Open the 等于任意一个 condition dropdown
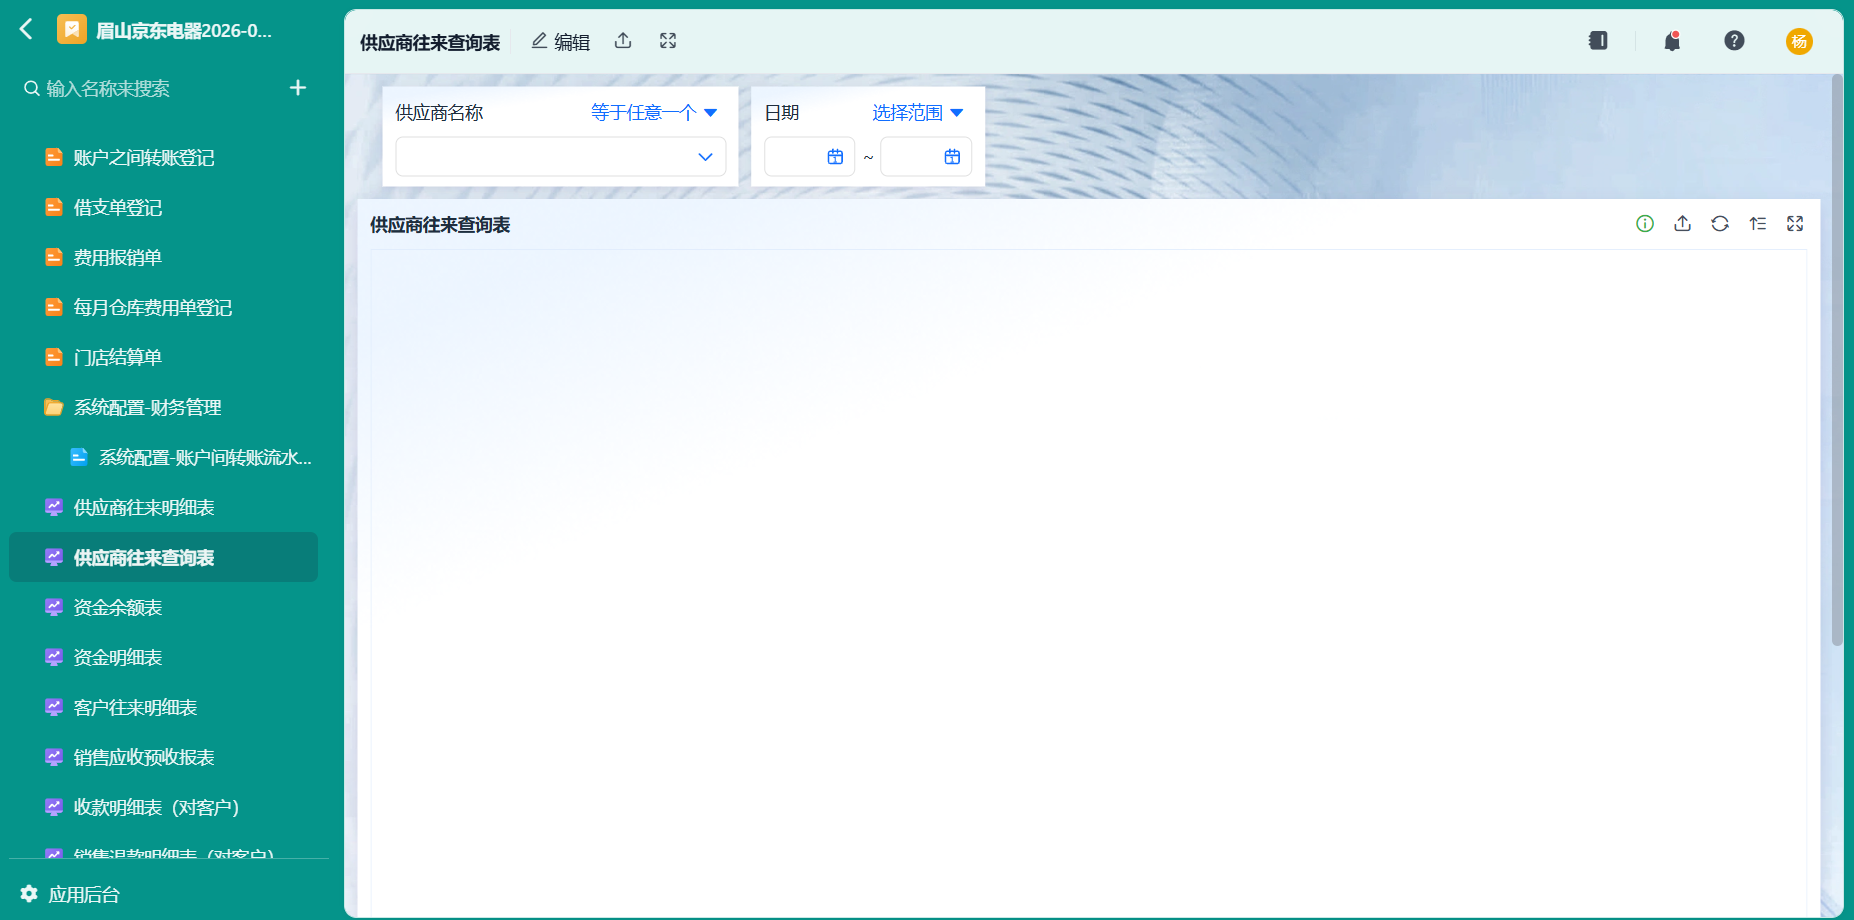This screenshot has height=920, width=1854. 654,113
